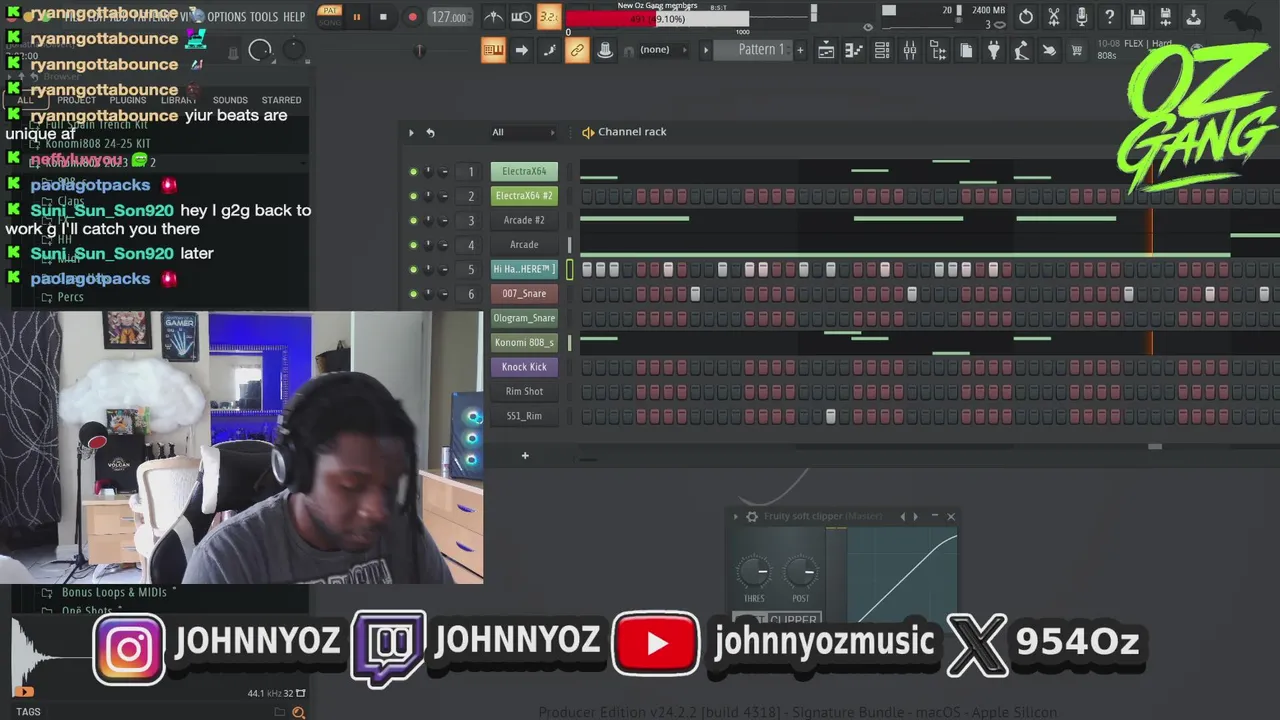Toggle the metronome icon
This screenshot has width=1280, height=720.
(493, 17)
